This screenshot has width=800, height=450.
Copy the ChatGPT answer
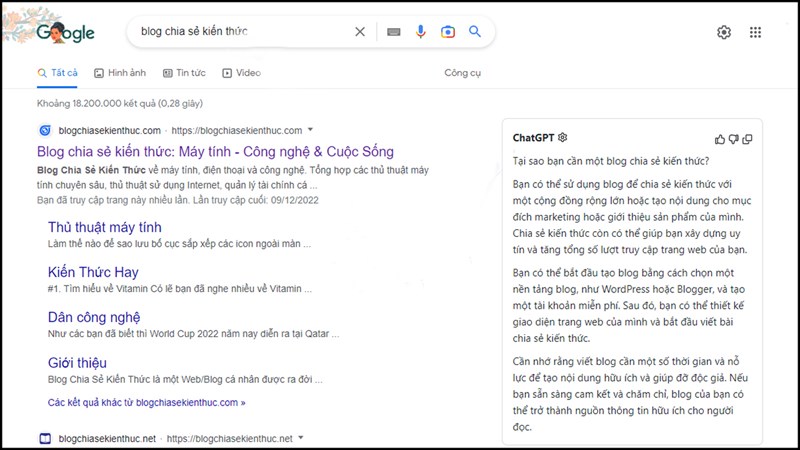(747, 139)
